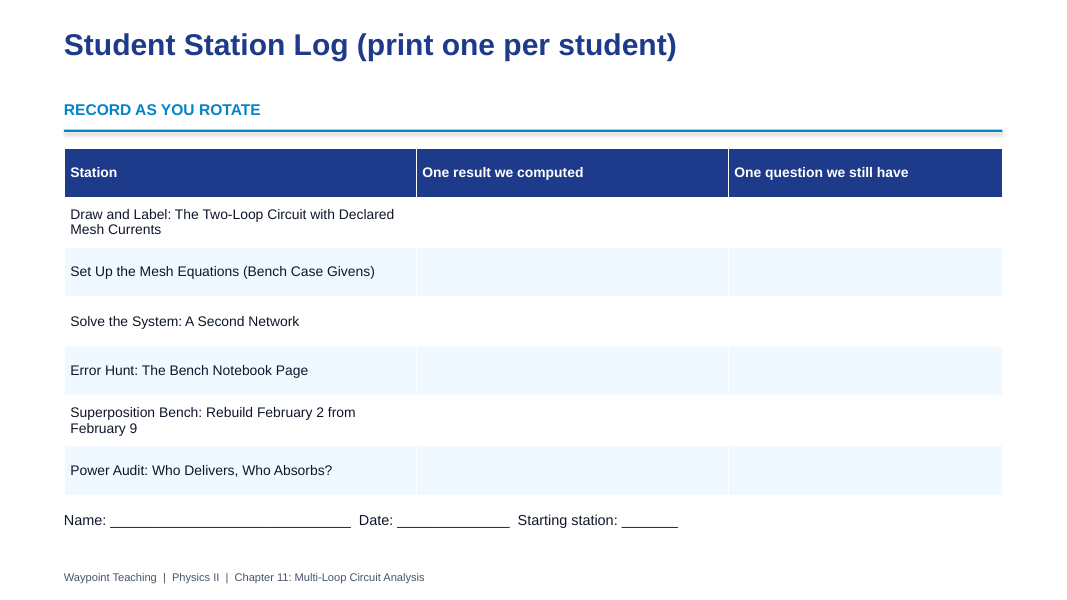Click 'Set Up the Mesh Equations' station cell
Image resolution: width=1067 pixels, height=600 pixels.
tap(240, 272)
